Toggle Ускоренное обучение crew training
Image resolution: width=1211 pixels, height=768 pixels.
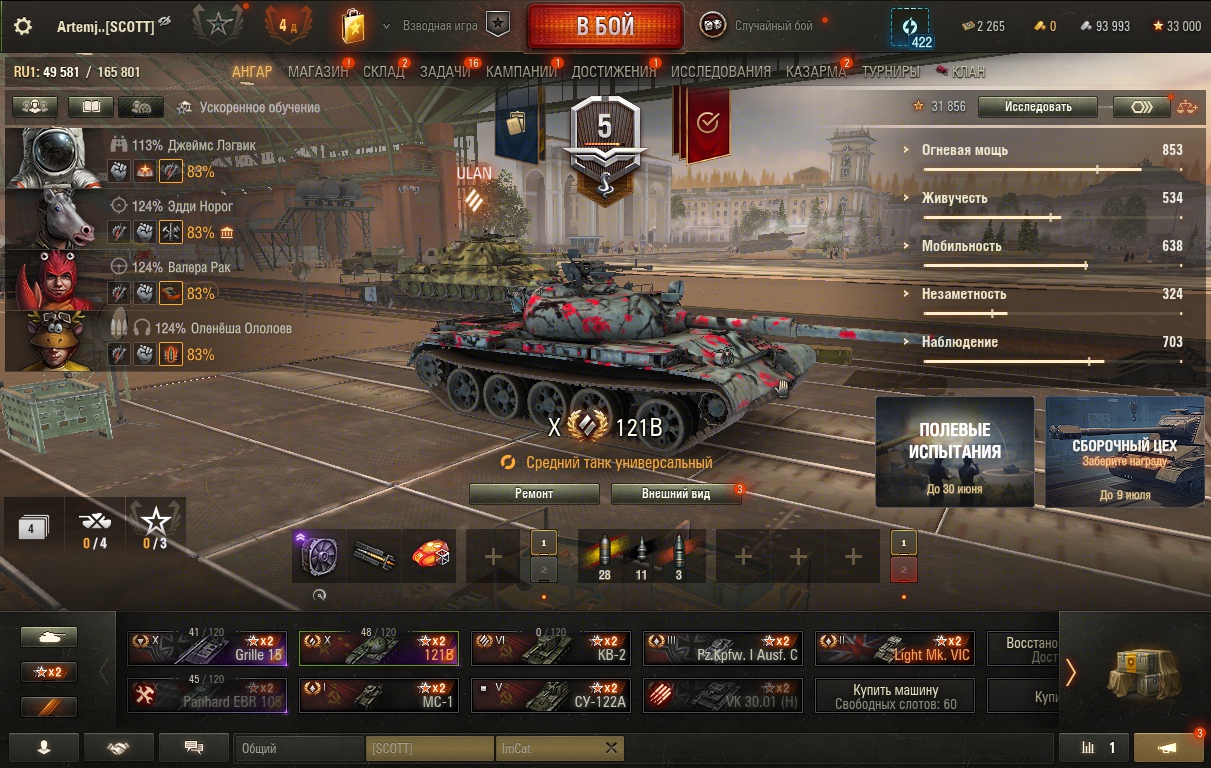click(x=249, y=107)
